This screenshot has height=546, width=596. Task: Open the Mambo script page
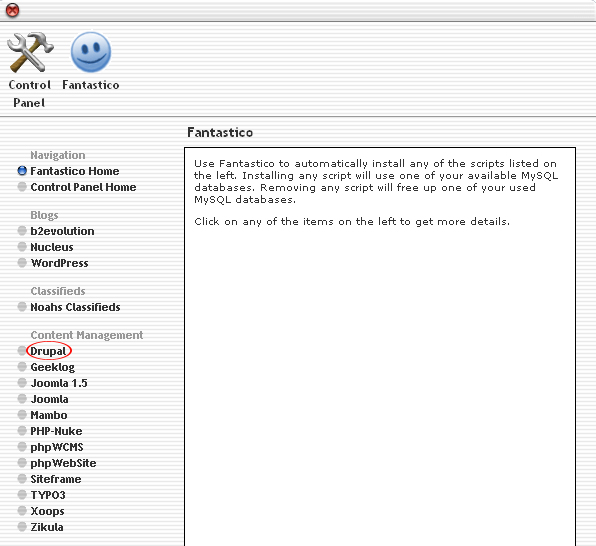tap(49, 415)
